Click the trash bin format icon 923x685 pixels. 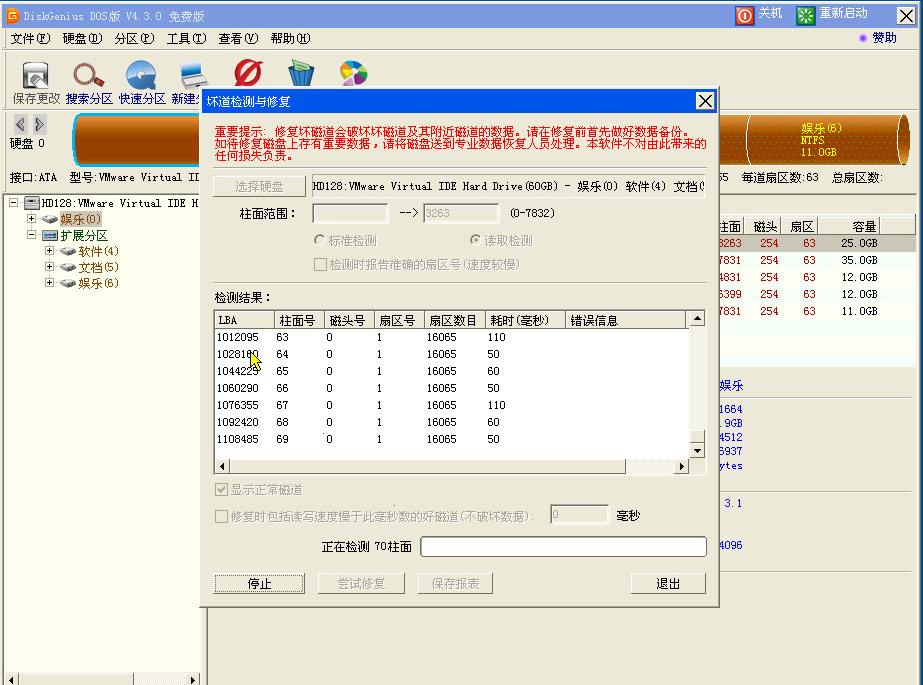[x=301, y=73]
